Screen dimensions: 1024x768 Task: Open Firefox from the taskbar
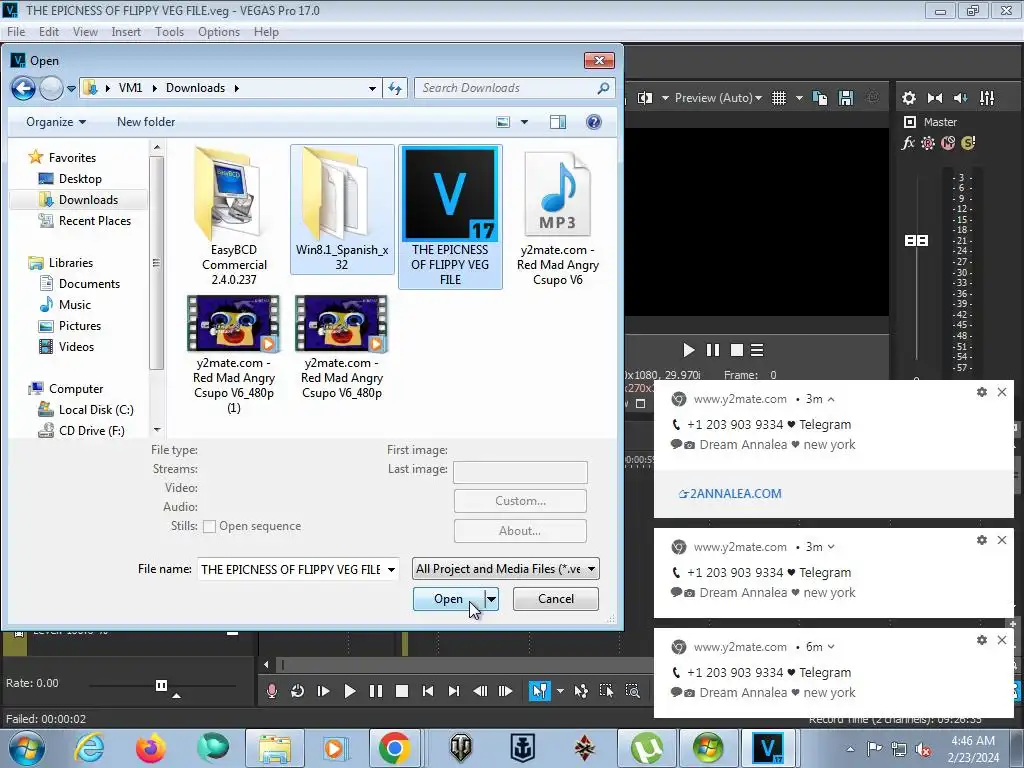point(150,747)
